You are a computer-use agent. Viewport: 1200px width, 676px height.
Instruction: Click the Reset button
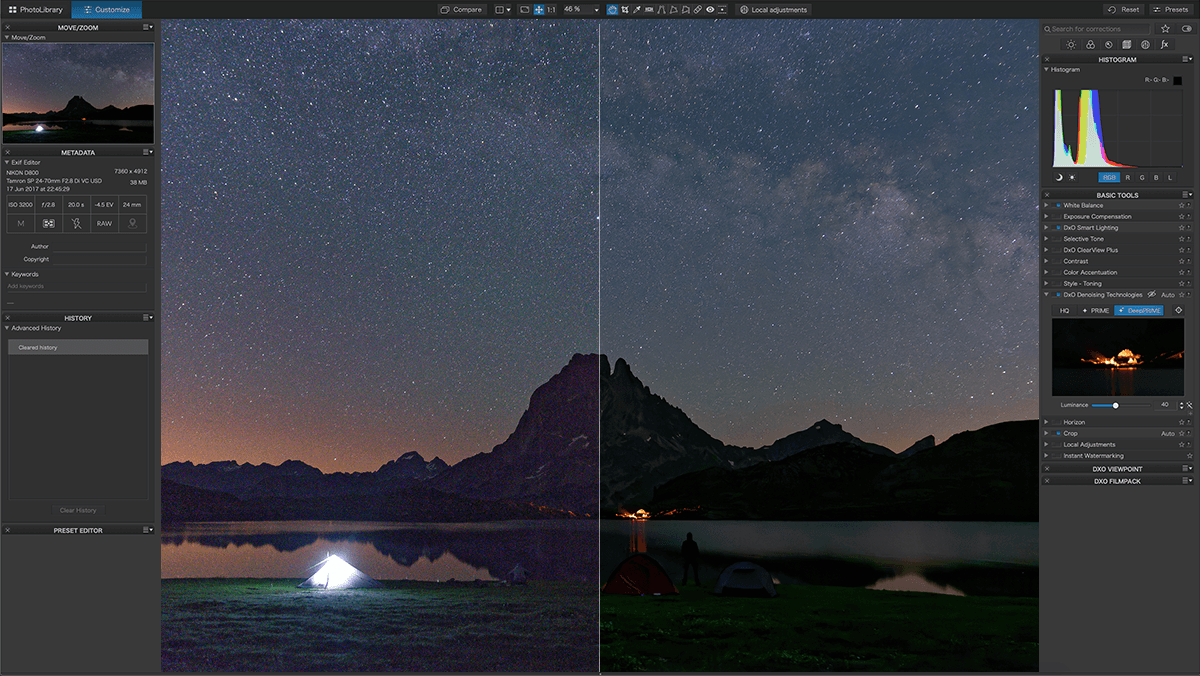1124,9
